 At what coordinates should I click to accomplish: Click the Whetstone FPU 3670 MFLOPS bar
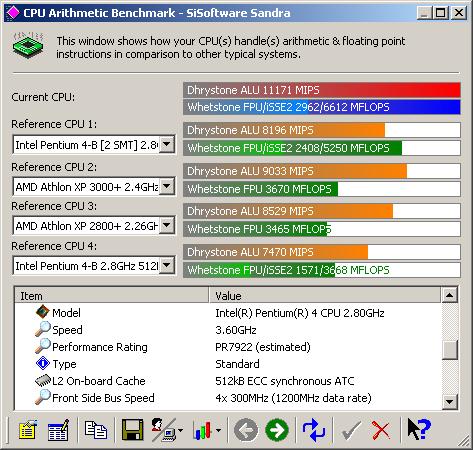(322, 189)
